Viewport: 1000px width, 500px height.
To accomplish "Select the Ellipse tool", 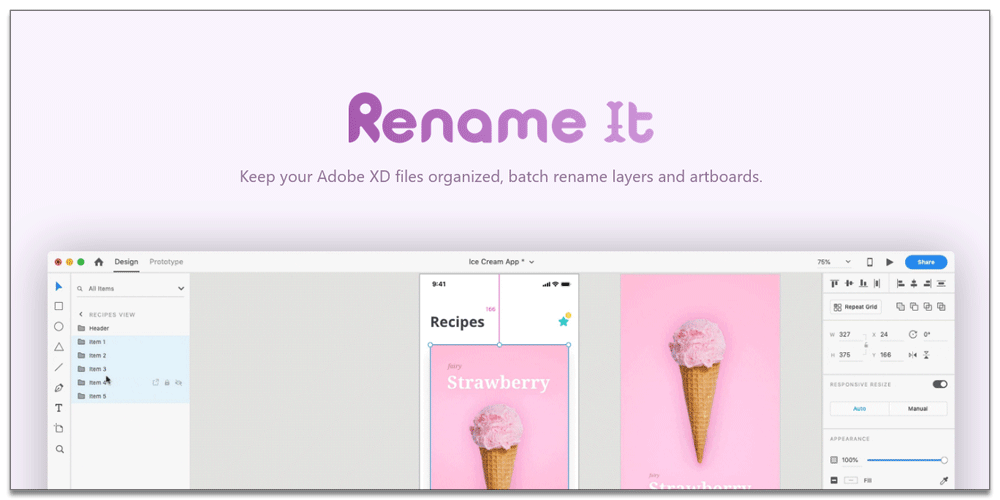I will click(59, 326).
